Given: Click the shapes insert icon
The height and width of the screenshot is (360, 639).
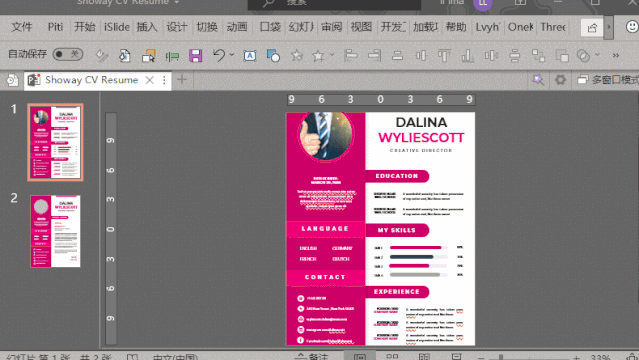Looking at the screenshot, I should coord(273,55).
